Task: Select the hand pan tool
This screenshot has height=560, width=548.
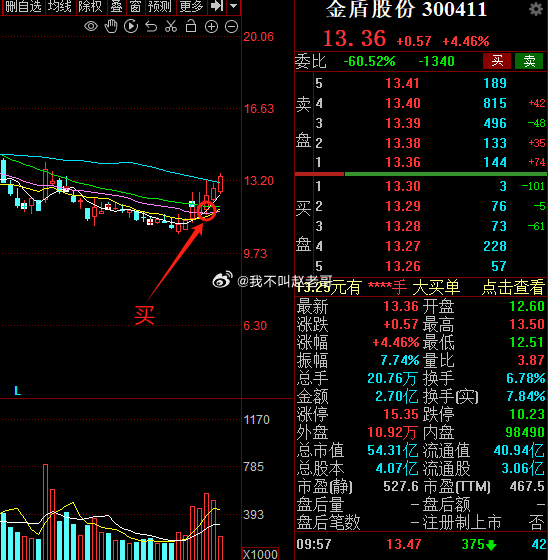Action: point(111,26)
